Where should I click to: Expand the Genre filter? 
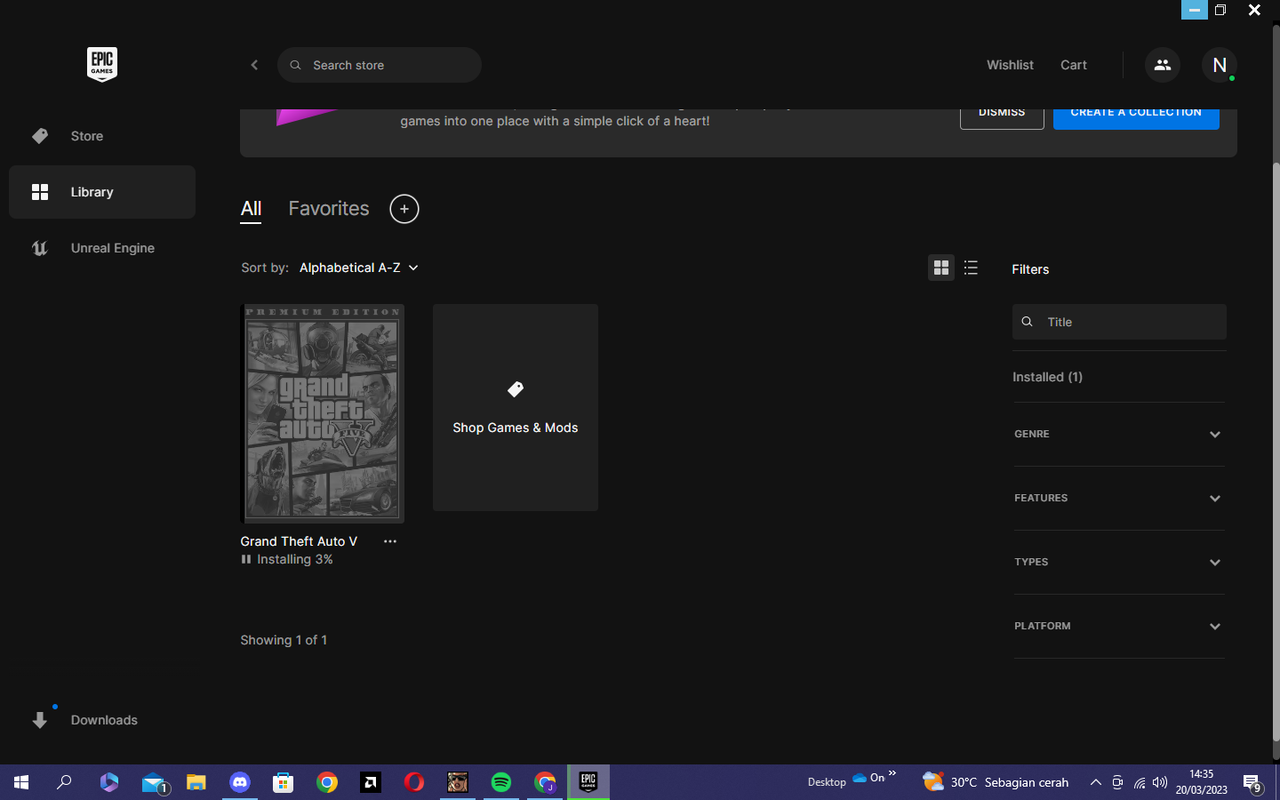1118,434
